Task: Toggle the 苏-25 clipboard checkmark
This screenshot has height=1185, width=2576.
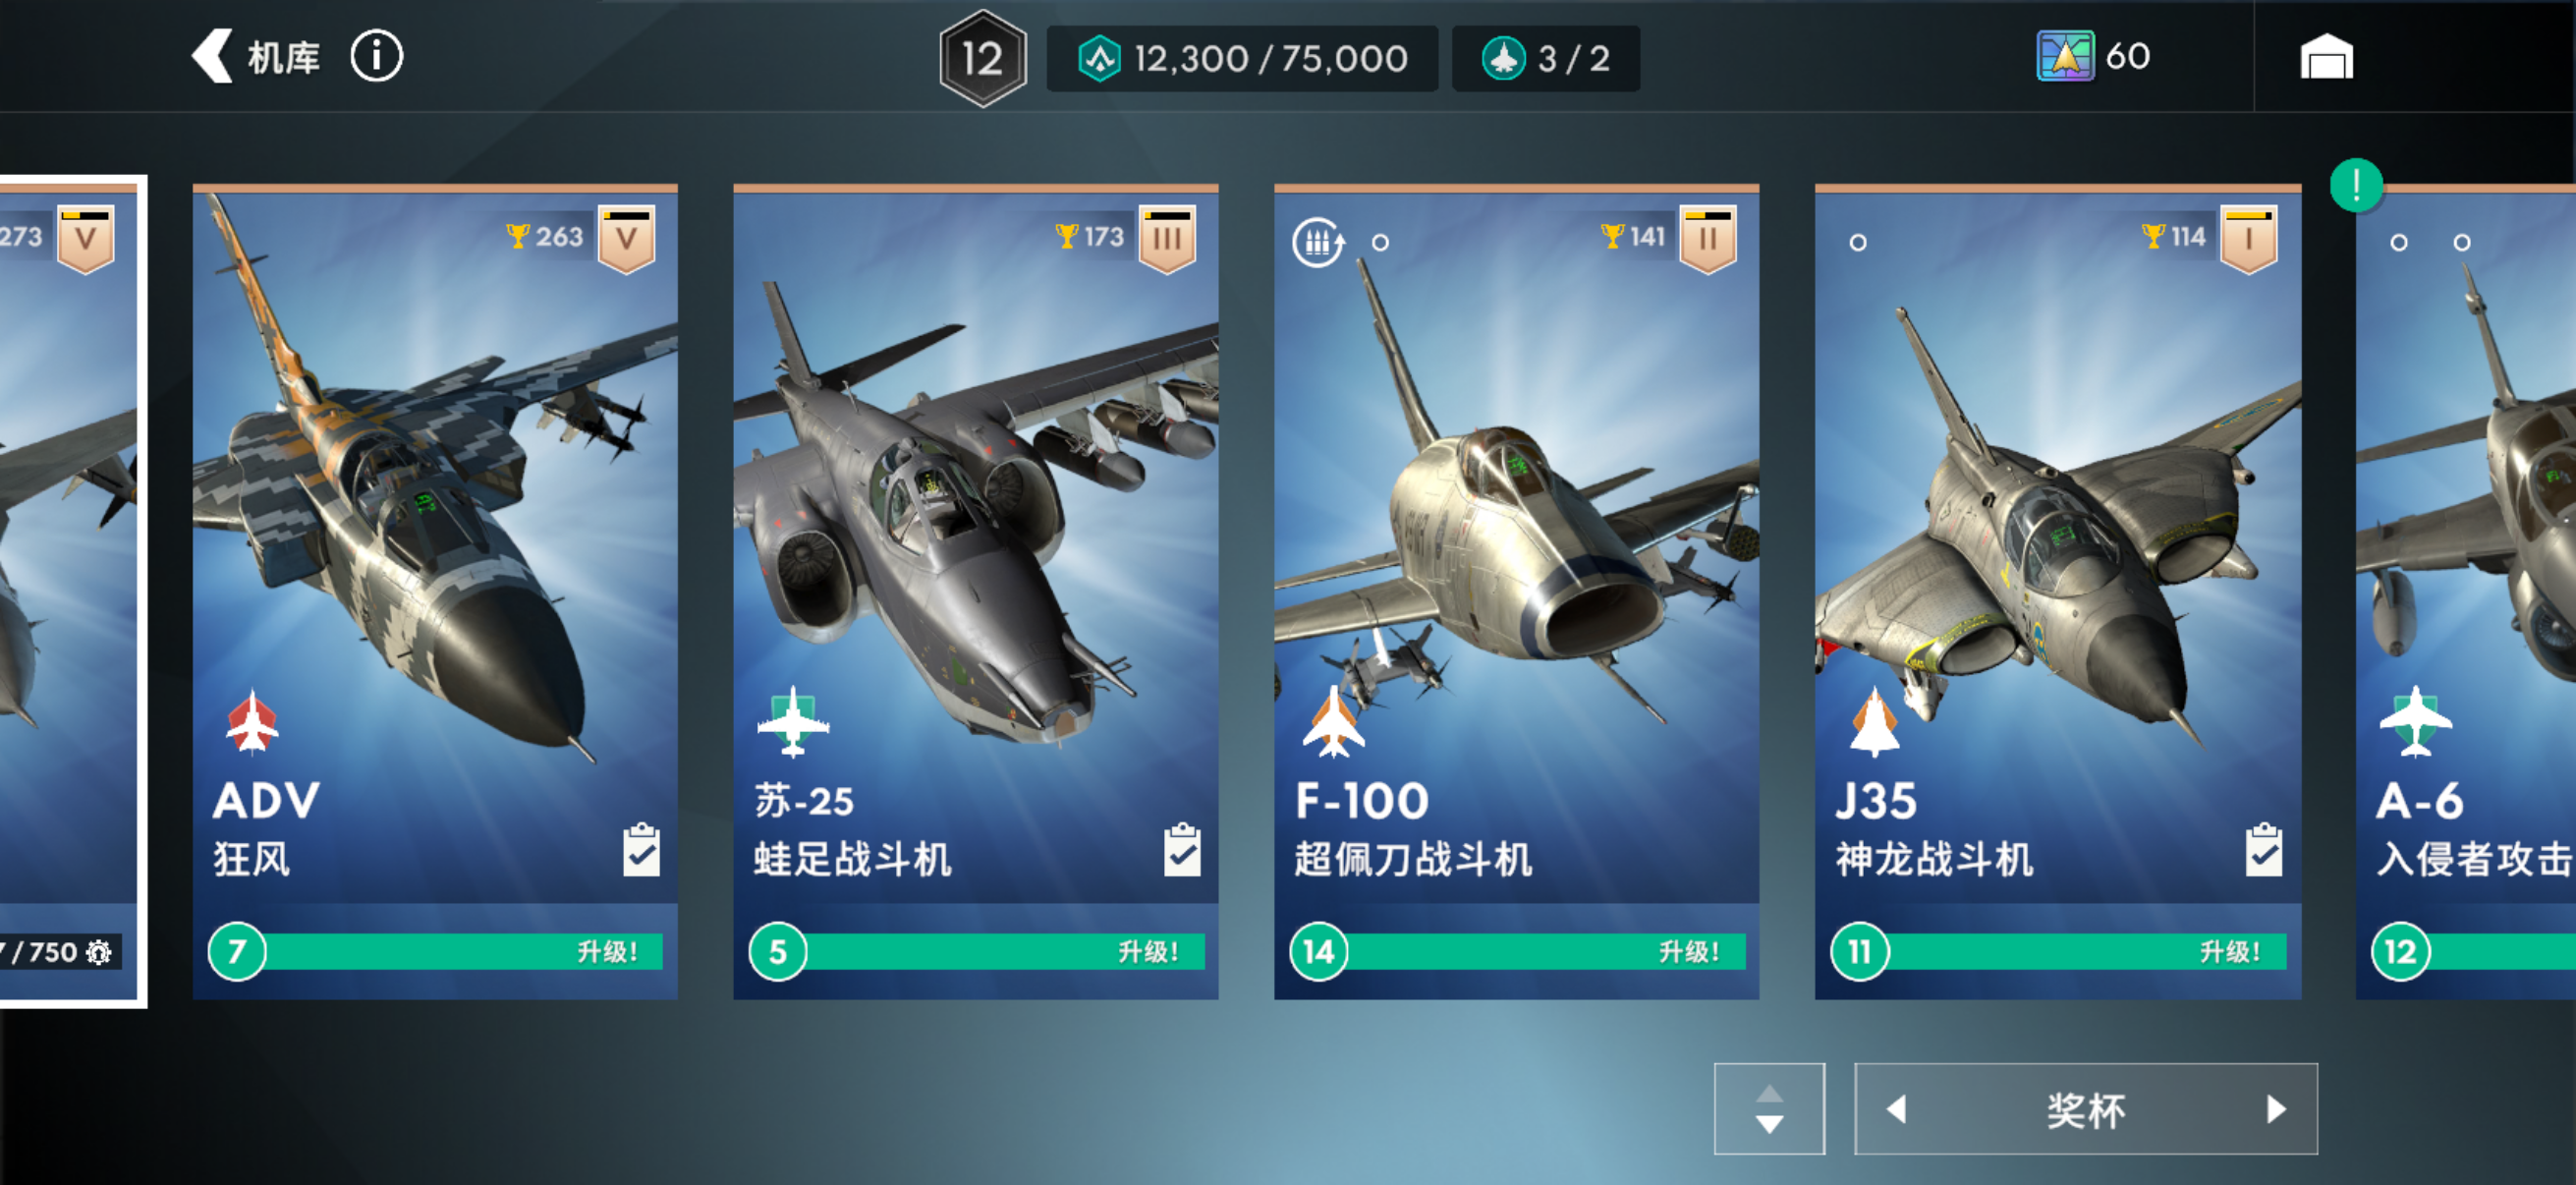Action: point(1182,850)
